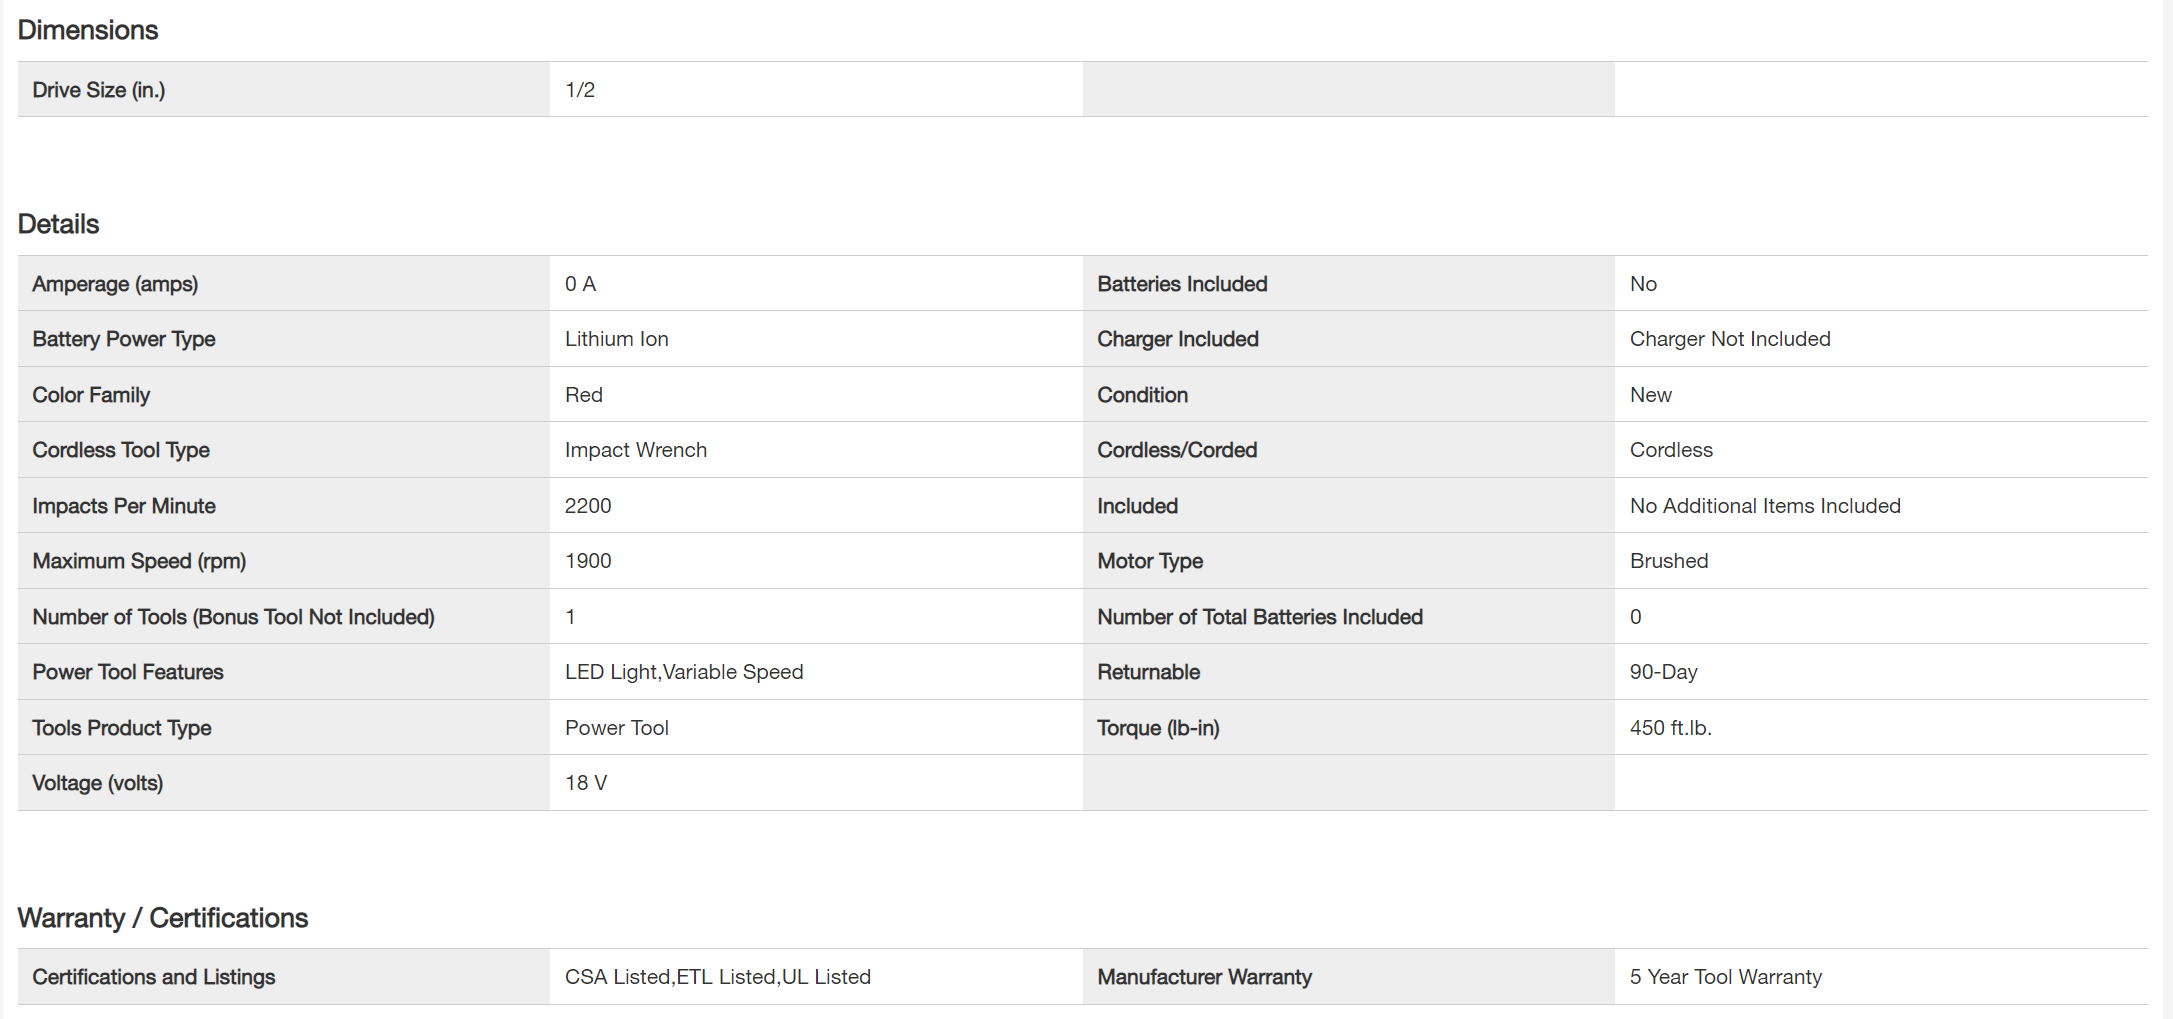The image size is (2173, 1019).
Task: Select the 18 V value
Action: tap(586, 783)
